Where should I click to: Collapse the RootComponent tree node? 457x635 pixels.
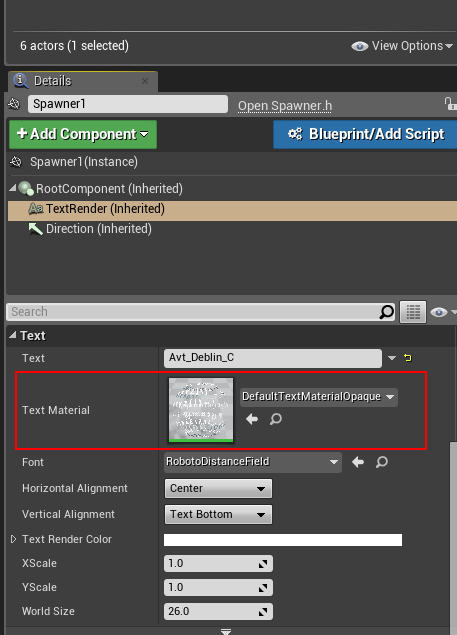click(x=13, y=188)
